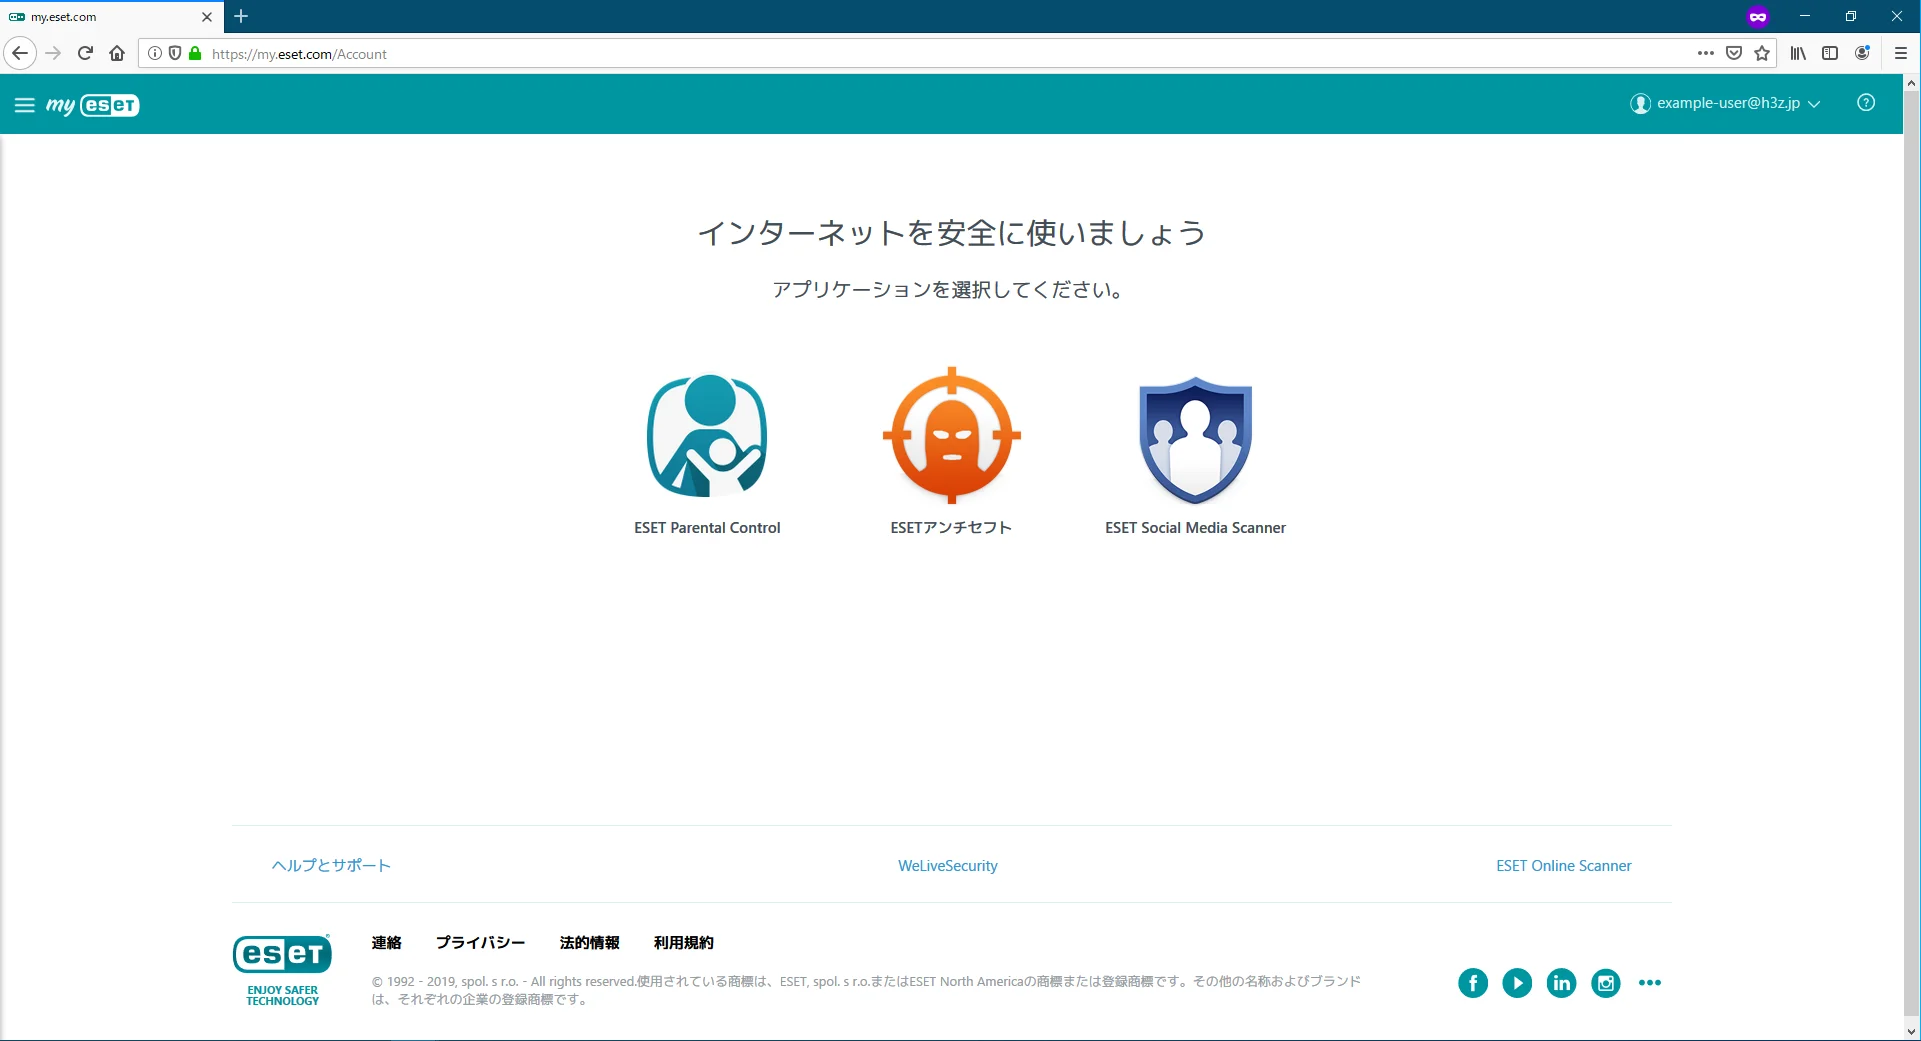This screenshot has height=1041, width=1921.
Task: Launch the ESET Anti-Theft target icon
Action: [951, 436]
